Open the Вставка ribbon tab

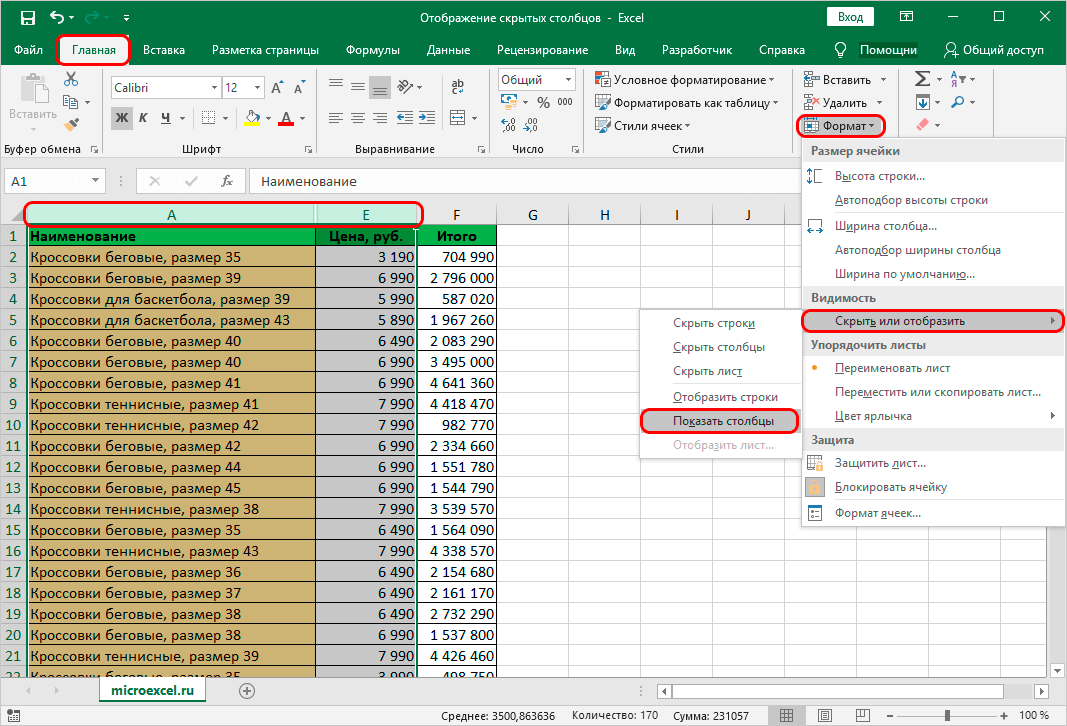[x=164, y=50]
